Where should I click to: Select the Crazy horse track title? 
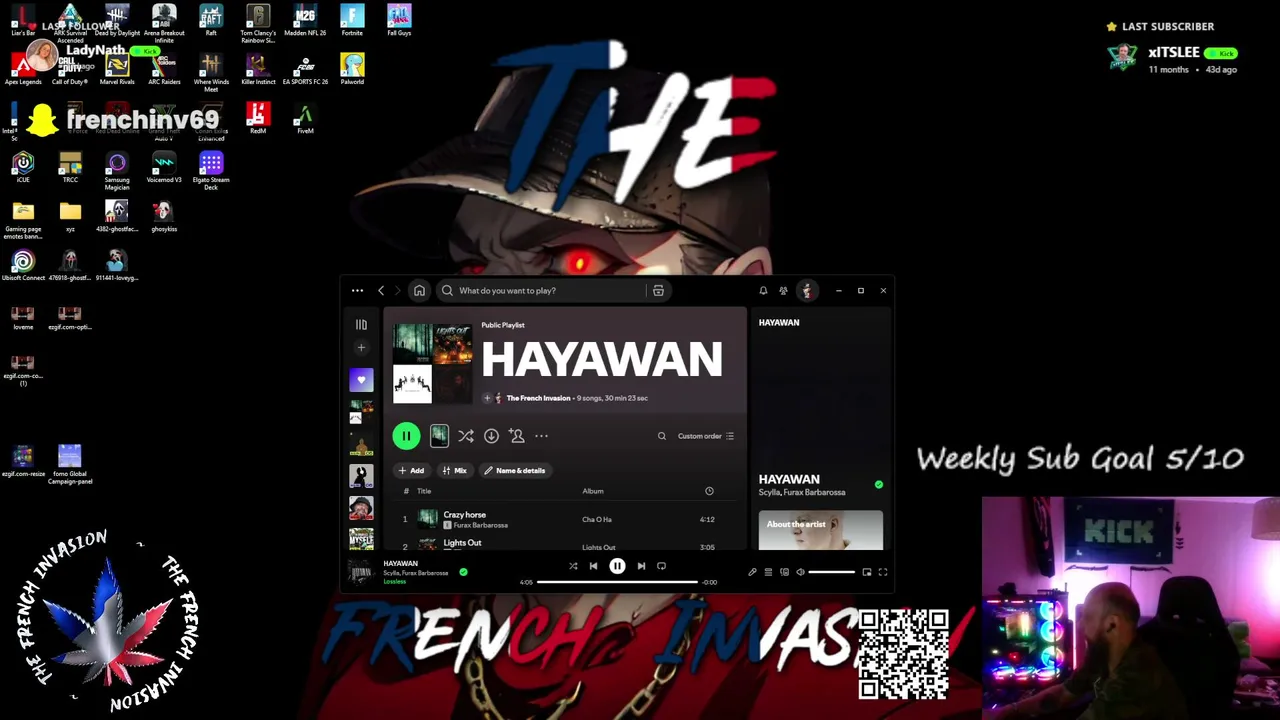[x=464, y=515]
